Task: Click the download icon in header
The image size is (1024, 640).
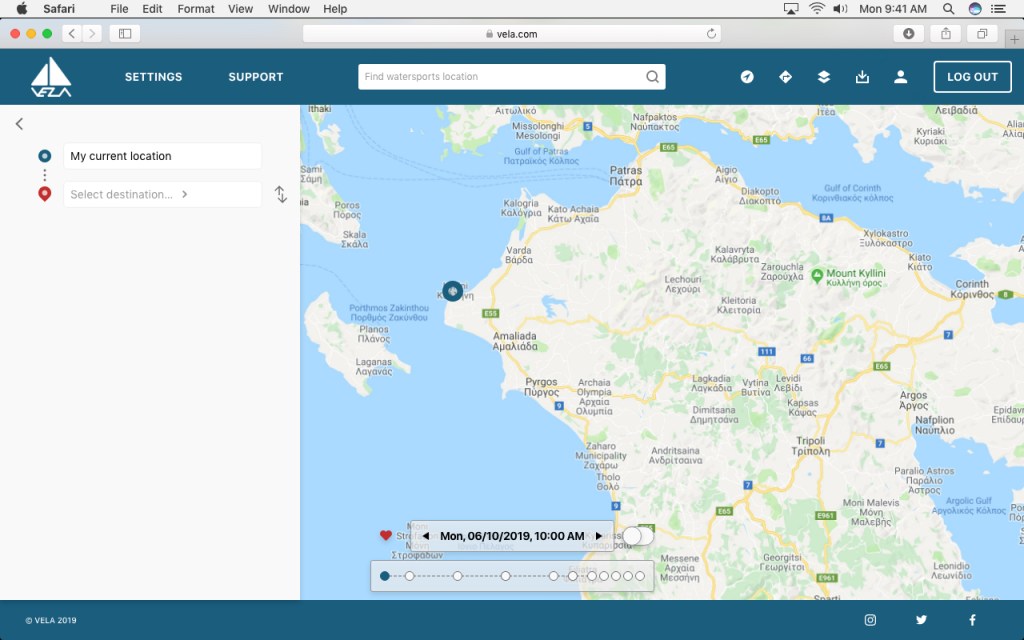Action: [863, 77]
